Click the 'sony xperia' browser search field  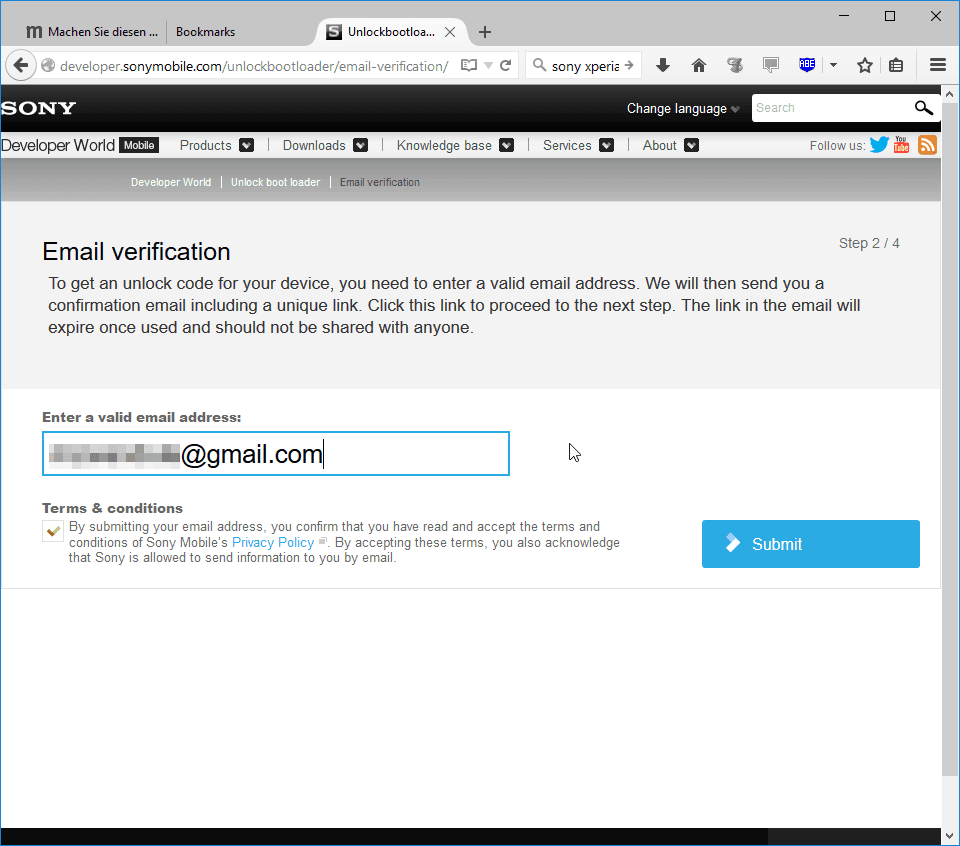(585, 66)
